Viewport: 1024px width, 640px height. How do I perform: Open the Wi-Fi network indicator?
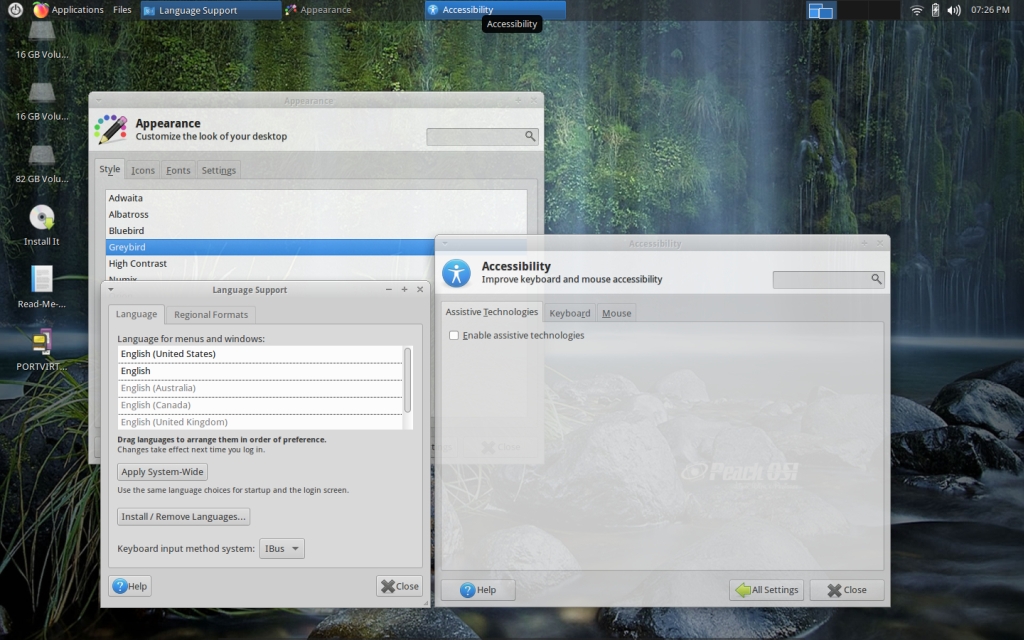pyautogui.click(x=917, y=10)
